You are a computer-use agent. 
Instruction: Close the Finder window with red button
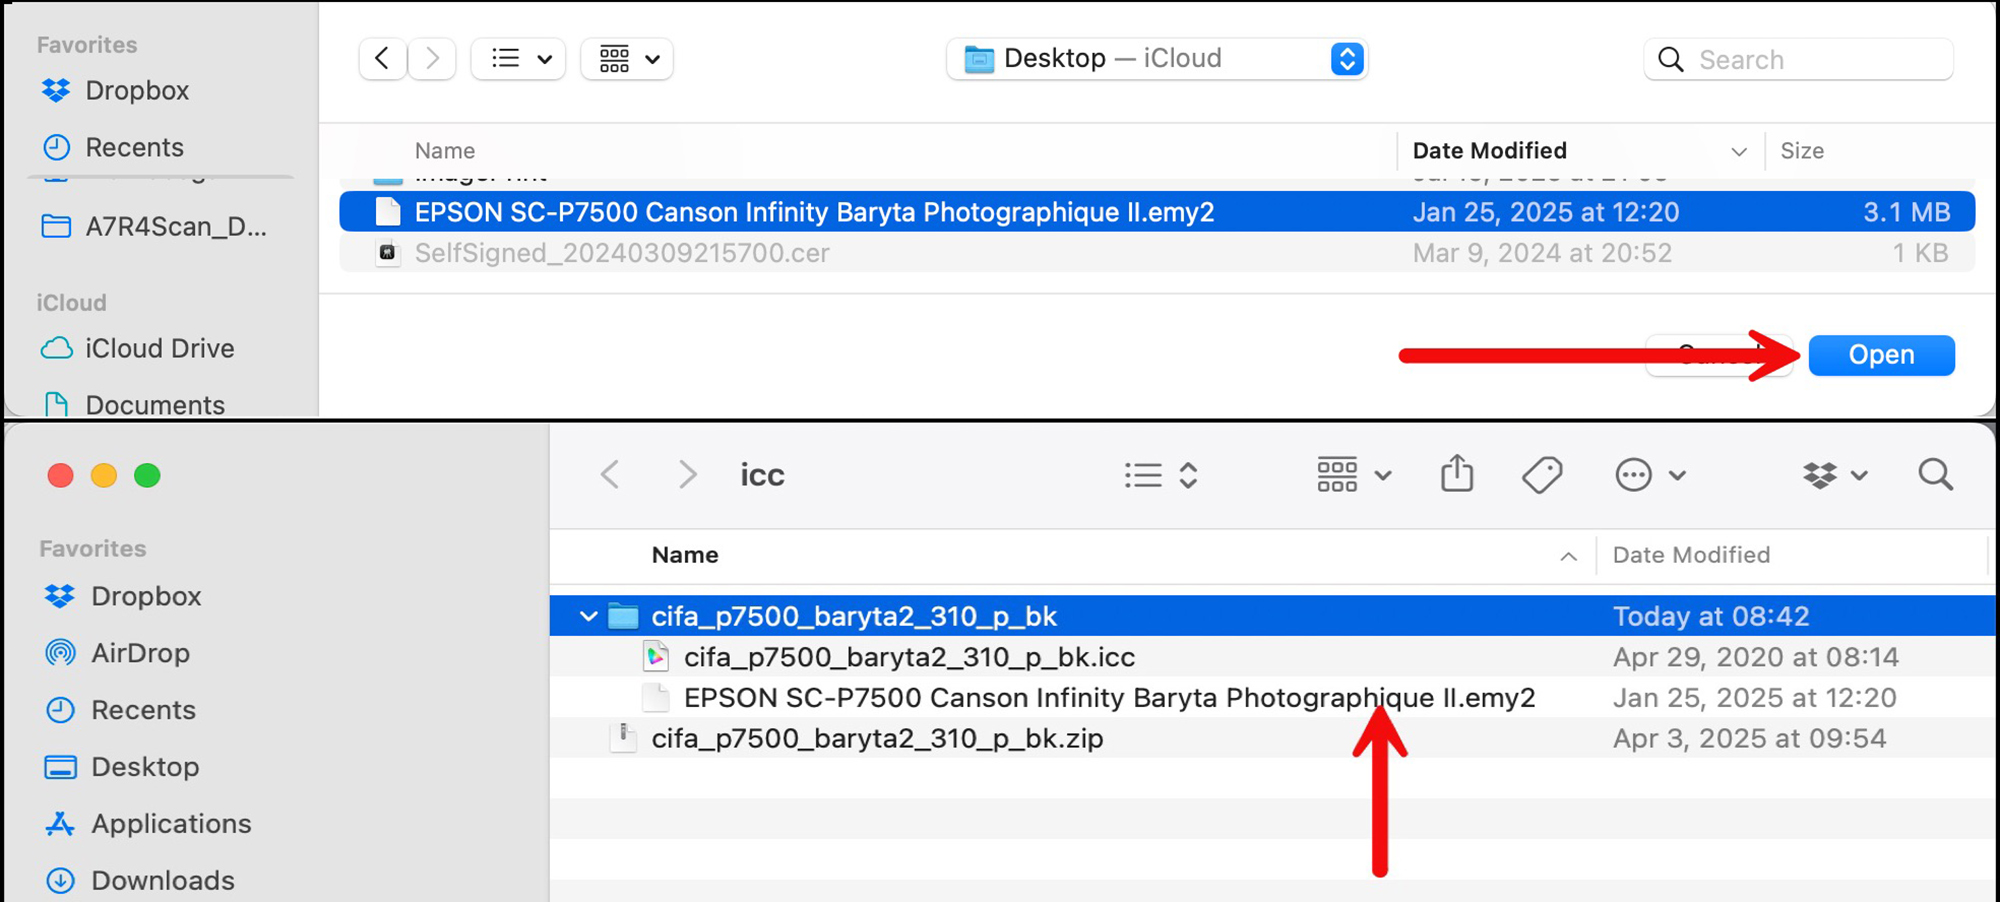coord(61,475)
